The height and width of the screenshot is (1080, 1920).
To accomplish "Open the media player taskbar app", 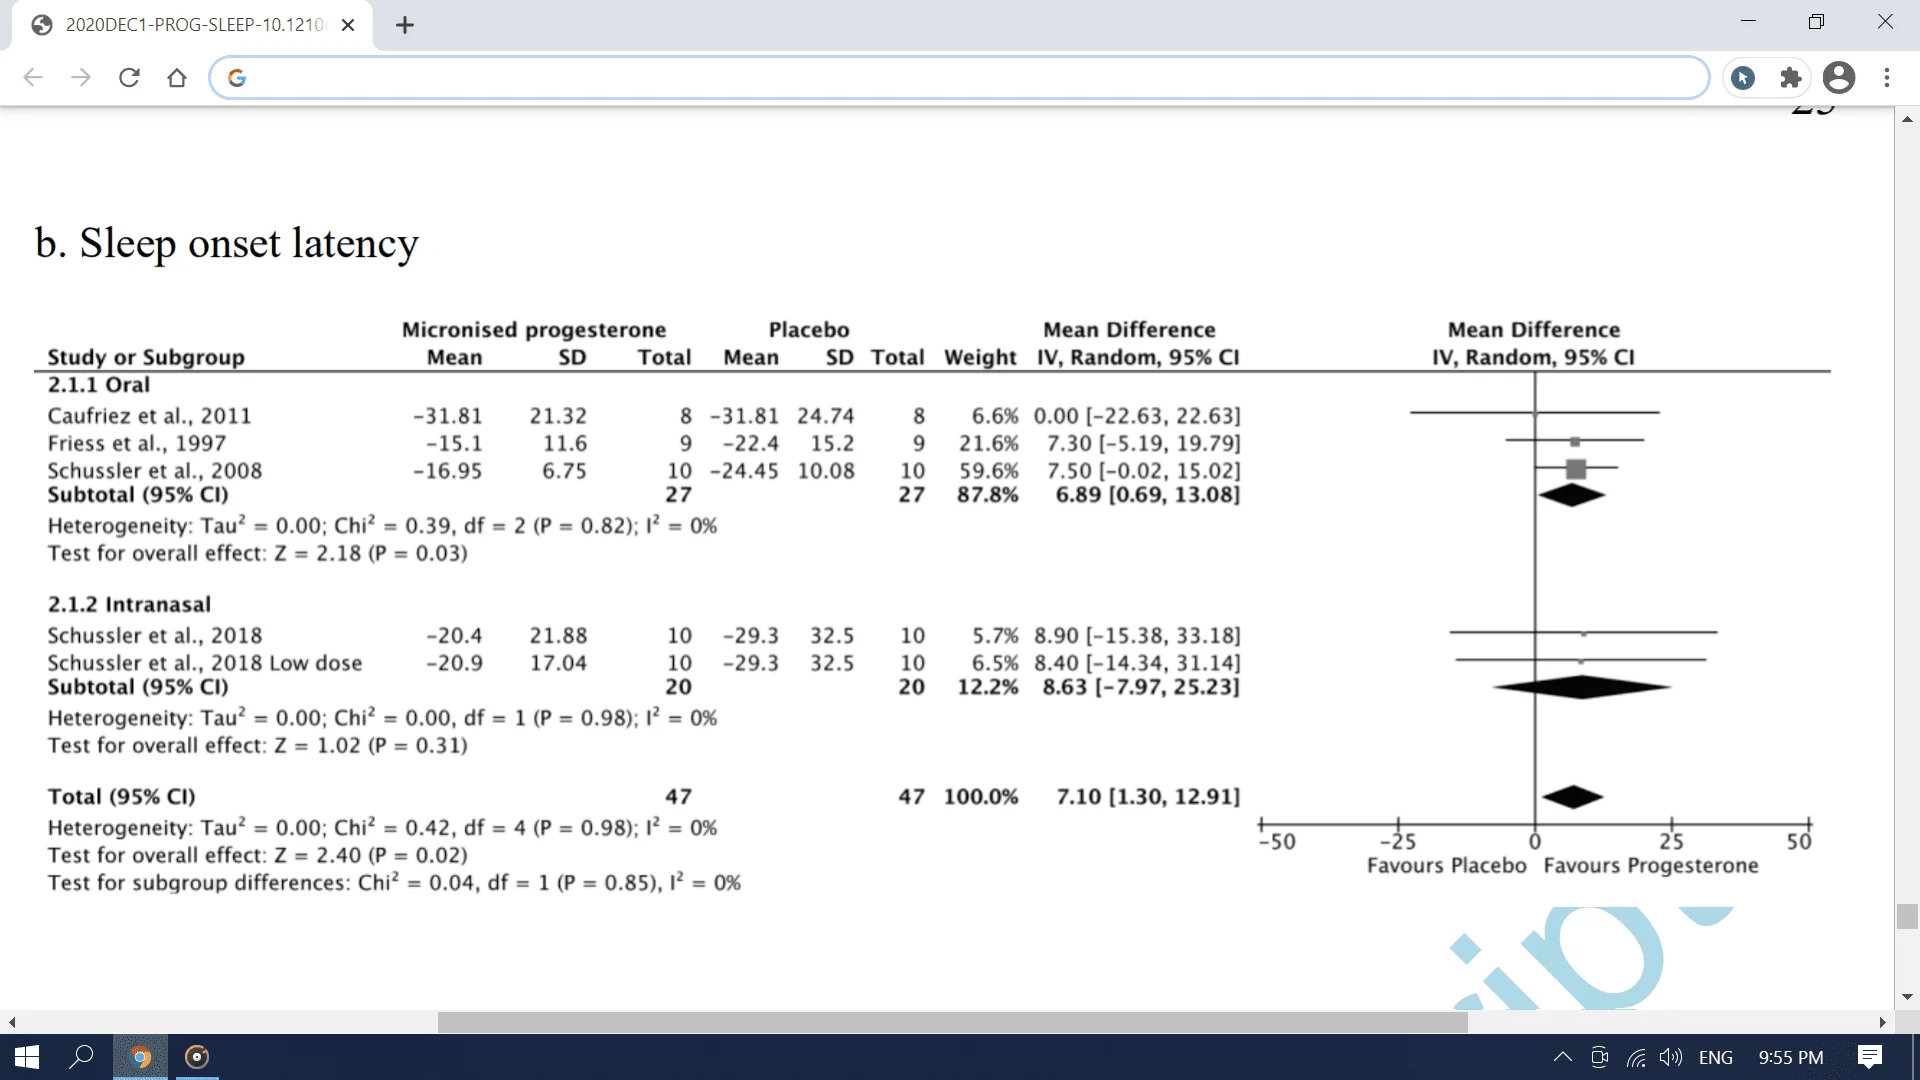I will (x=197, y=1057).
